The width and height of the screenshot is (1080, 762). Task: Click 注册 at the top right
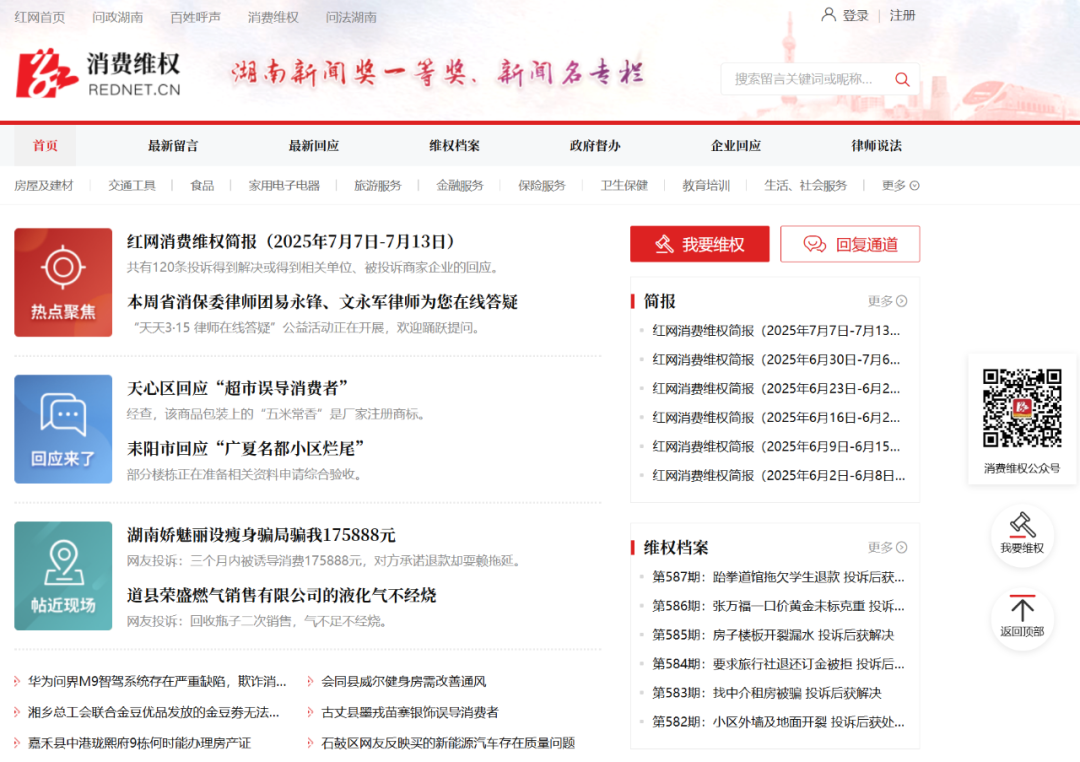tap(902, 15)
